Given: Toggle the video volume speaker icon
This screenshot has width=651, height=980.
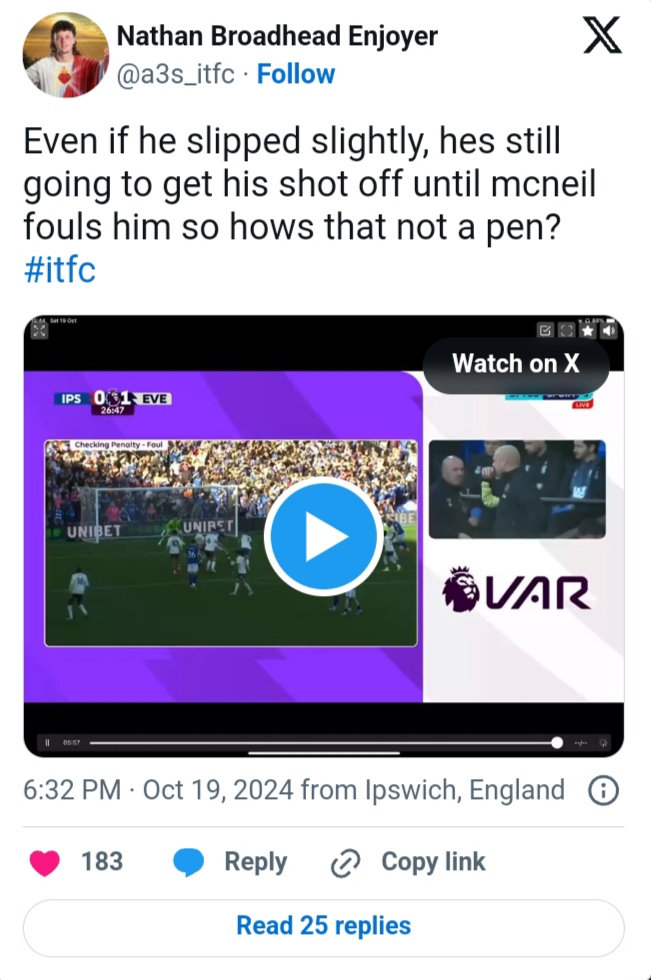Looking at the screenshot, I should 611,331.
